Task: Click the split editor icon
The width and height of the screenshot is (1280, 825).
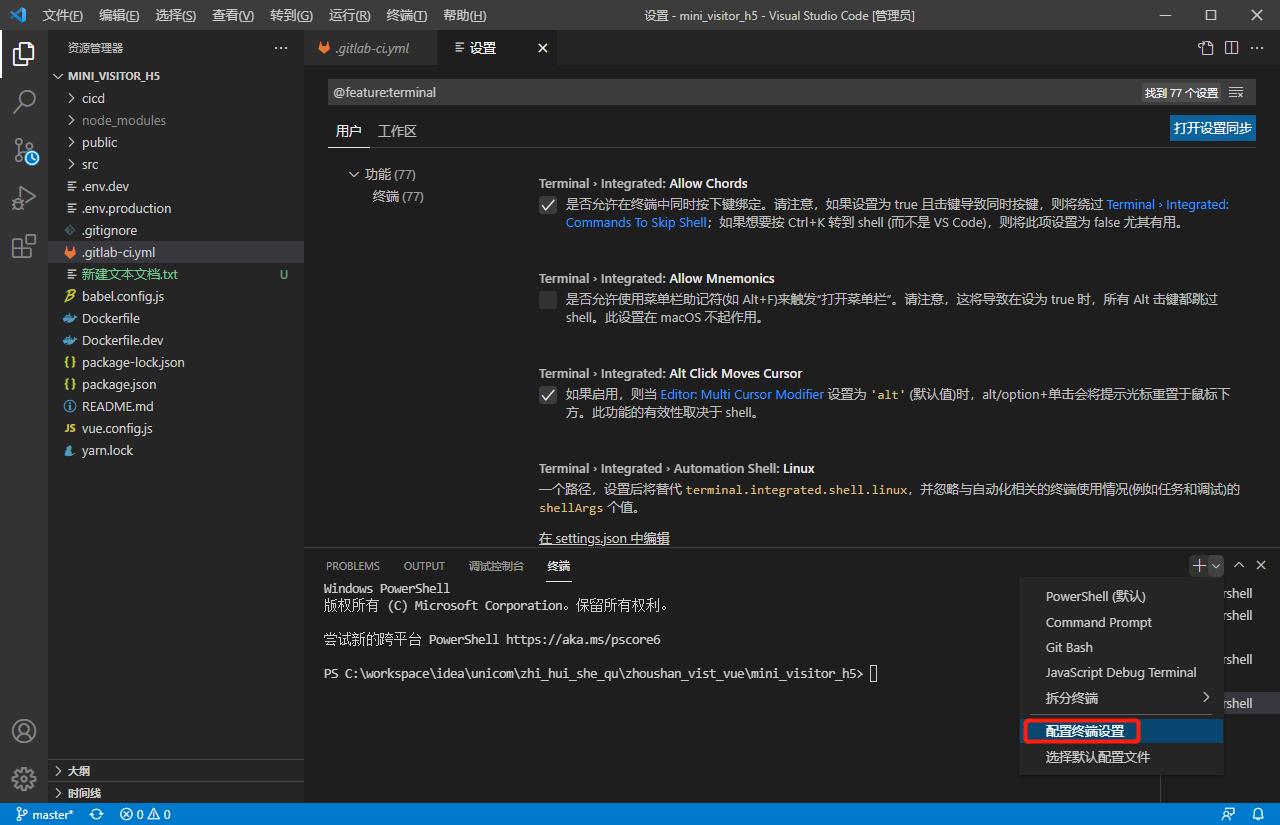Action: [1231, 48]
